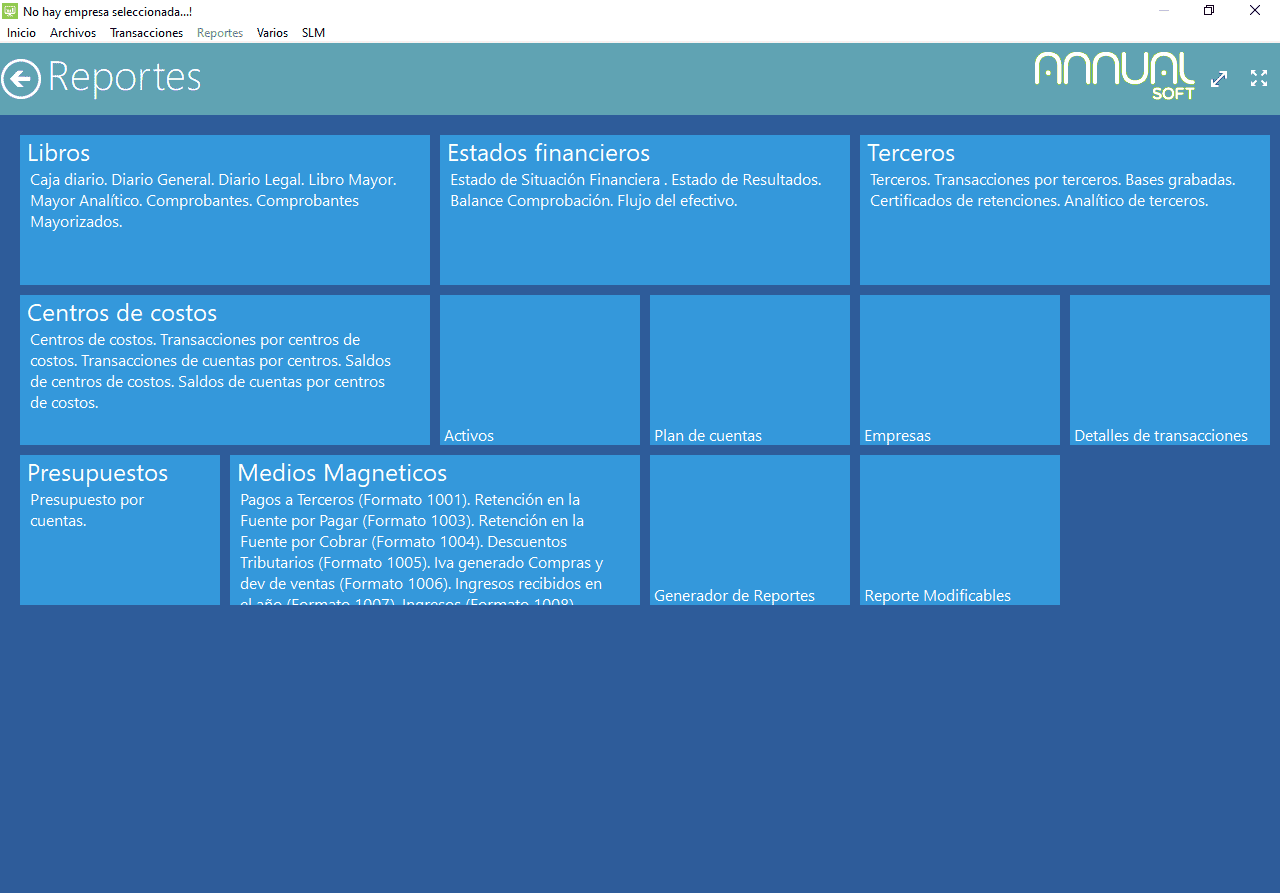Open the Libros reports tile
The image size is (1280, 893).
click(x=225, y=210)
